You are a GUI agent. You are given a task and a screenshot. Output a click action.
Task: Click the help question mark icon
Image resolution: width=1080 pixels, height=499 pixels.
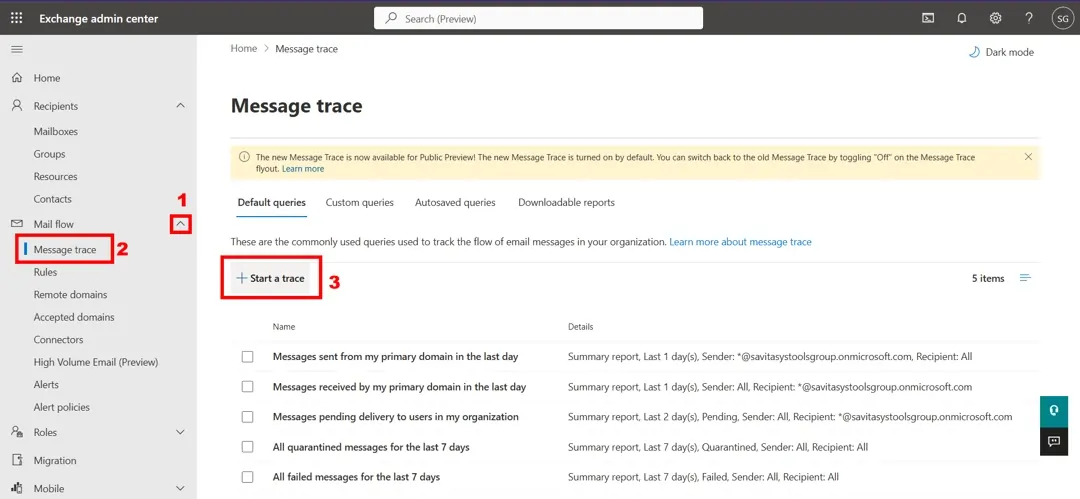[x=1029, y=19]
